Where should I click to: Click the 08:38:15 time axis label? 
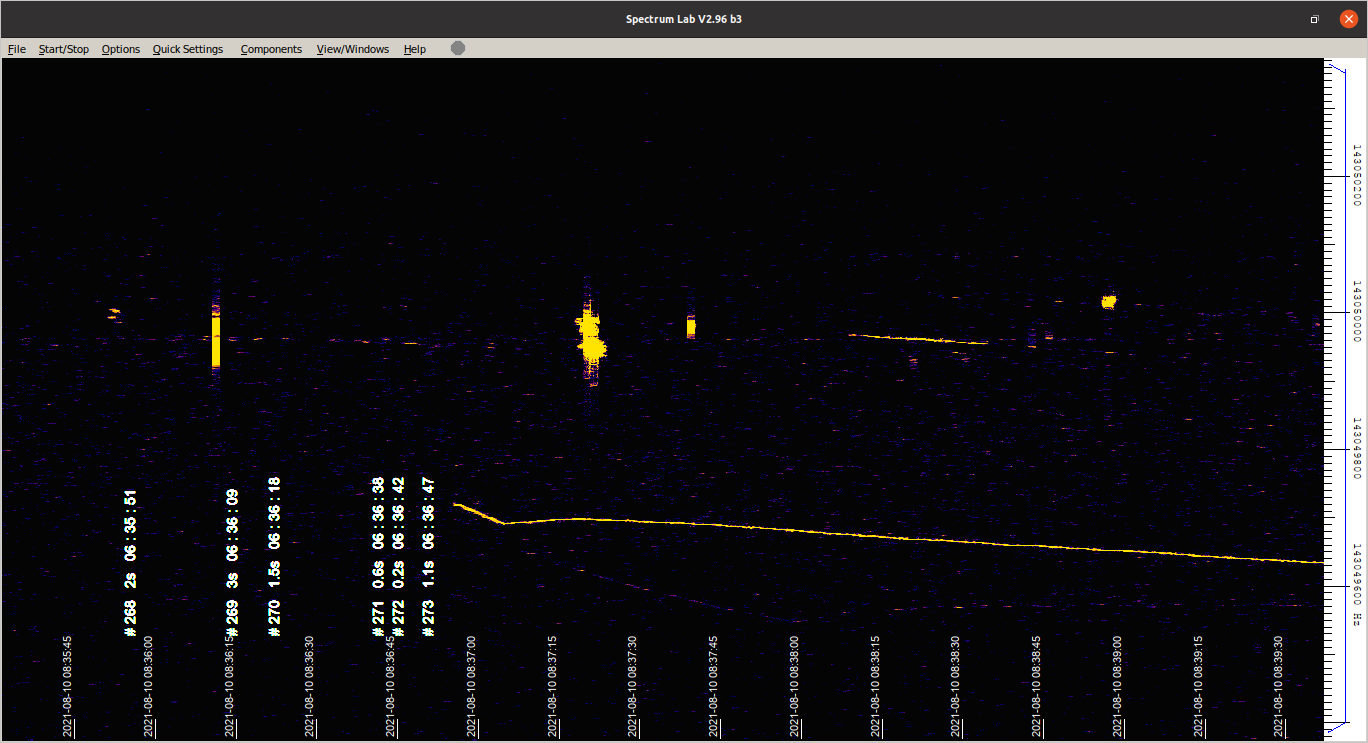pos(875,686)
